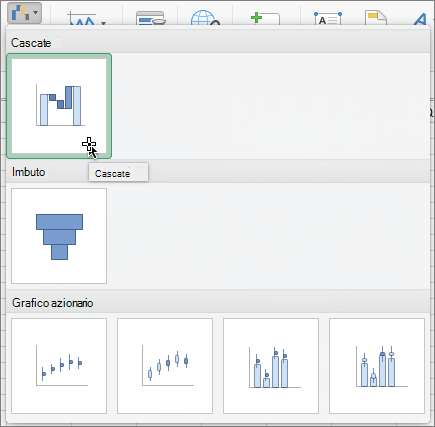Screen dimensions: 435x427
Task: Click the blue WordArt letter icon
Action: (x=421, y=19)
